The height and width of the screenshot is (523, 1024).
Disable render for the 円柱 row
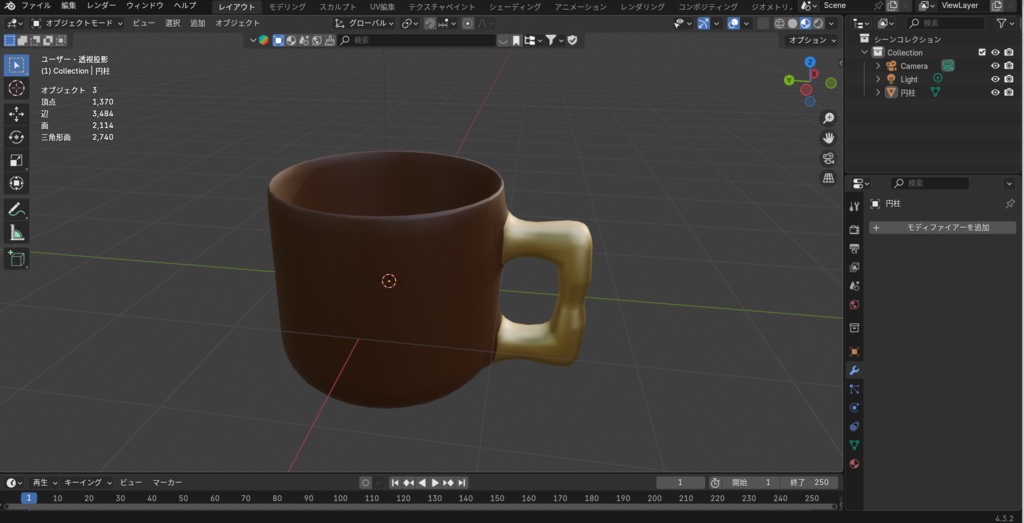pos(1009,93)
